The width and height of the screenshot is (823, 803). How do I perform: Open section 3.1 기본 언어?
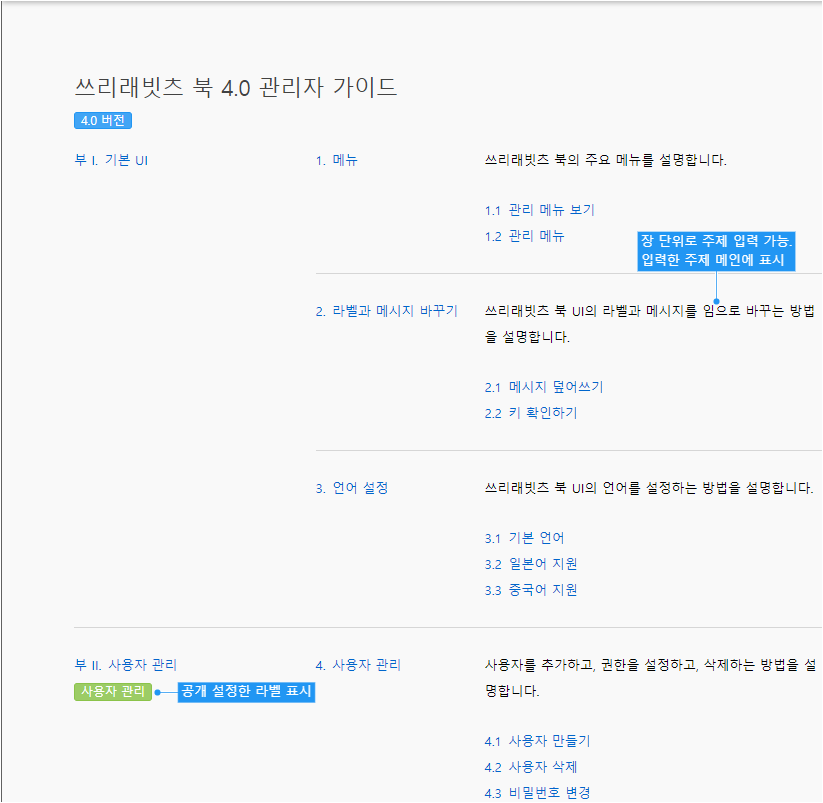point(524,538)
